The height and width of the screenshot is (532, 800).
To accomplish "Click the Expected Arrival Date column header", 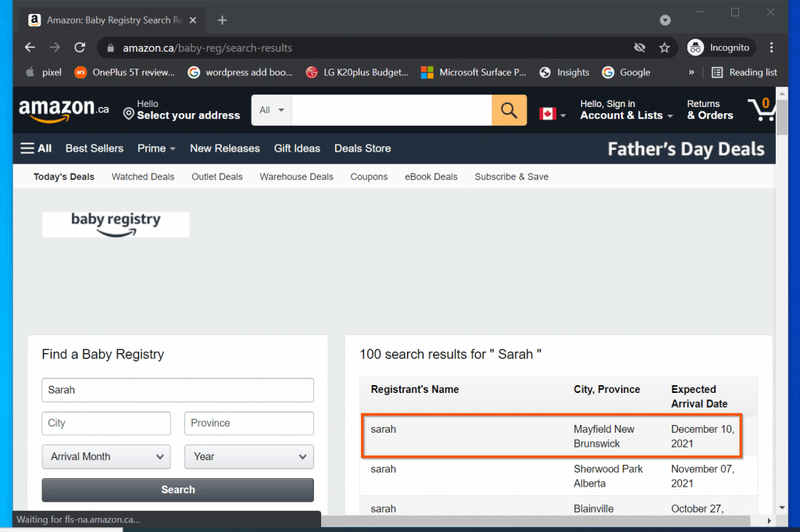I will pos(699,396).
